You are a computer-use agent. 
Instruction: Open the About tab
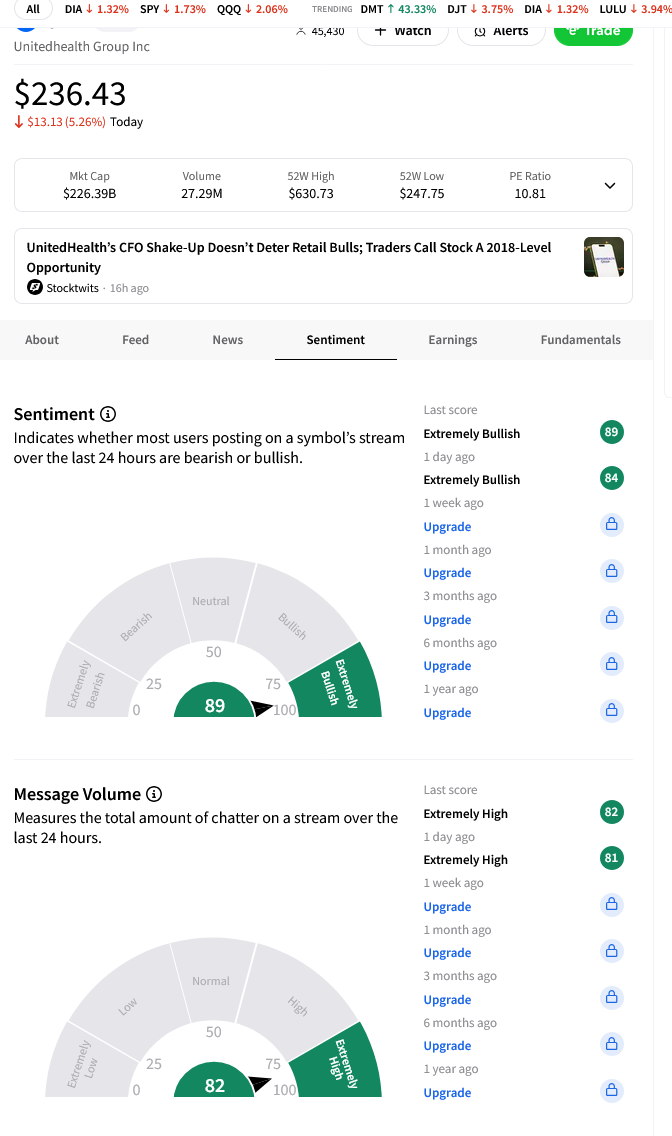click(42, 340)
